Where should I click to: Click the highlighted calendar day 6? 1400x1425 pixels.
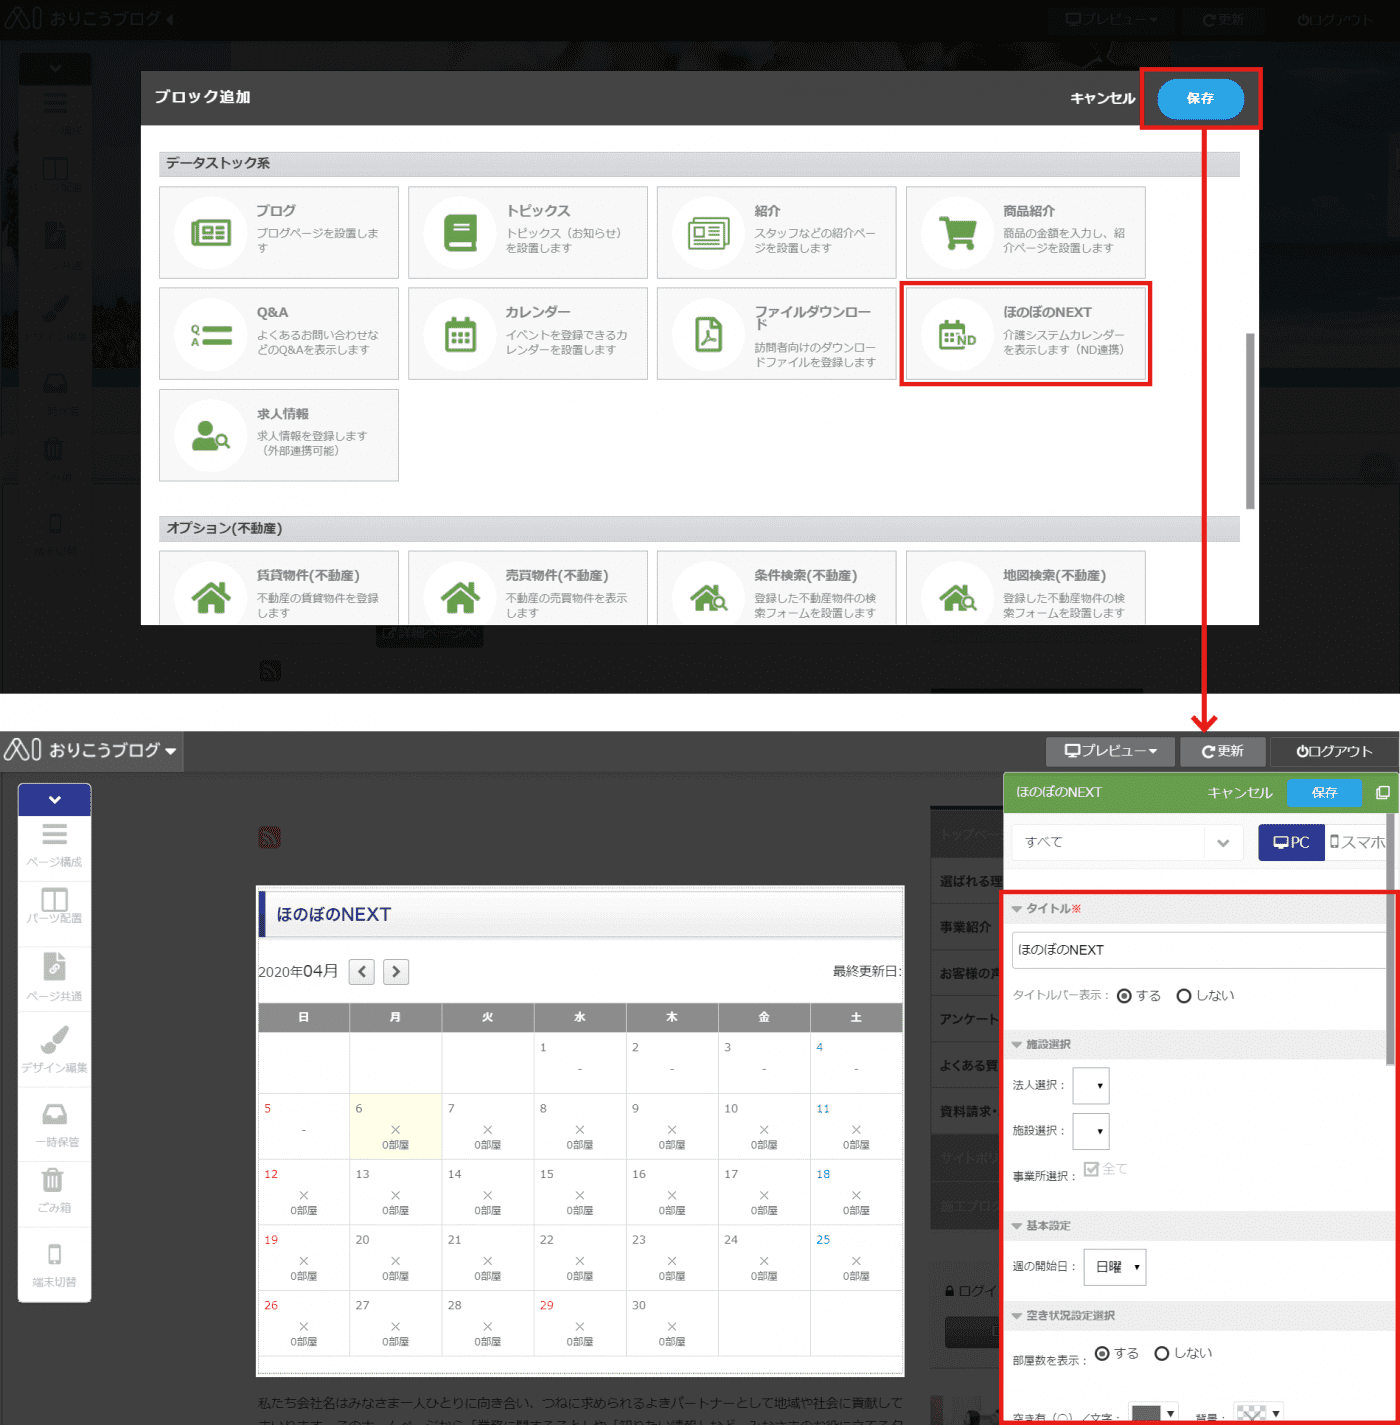pos(395,1126)
